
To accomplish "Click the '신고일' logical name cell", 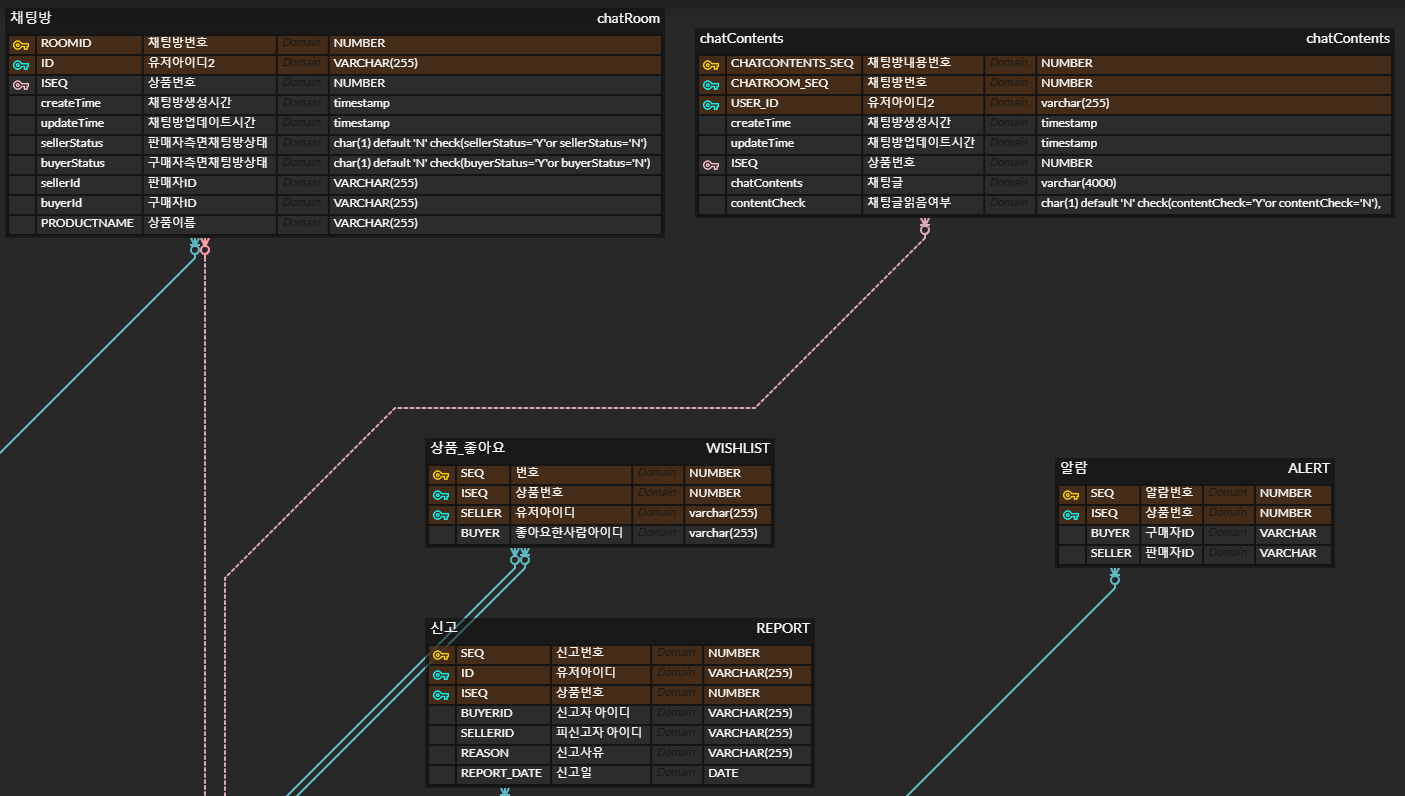I will pyautogui.click(x=600, y=774).
